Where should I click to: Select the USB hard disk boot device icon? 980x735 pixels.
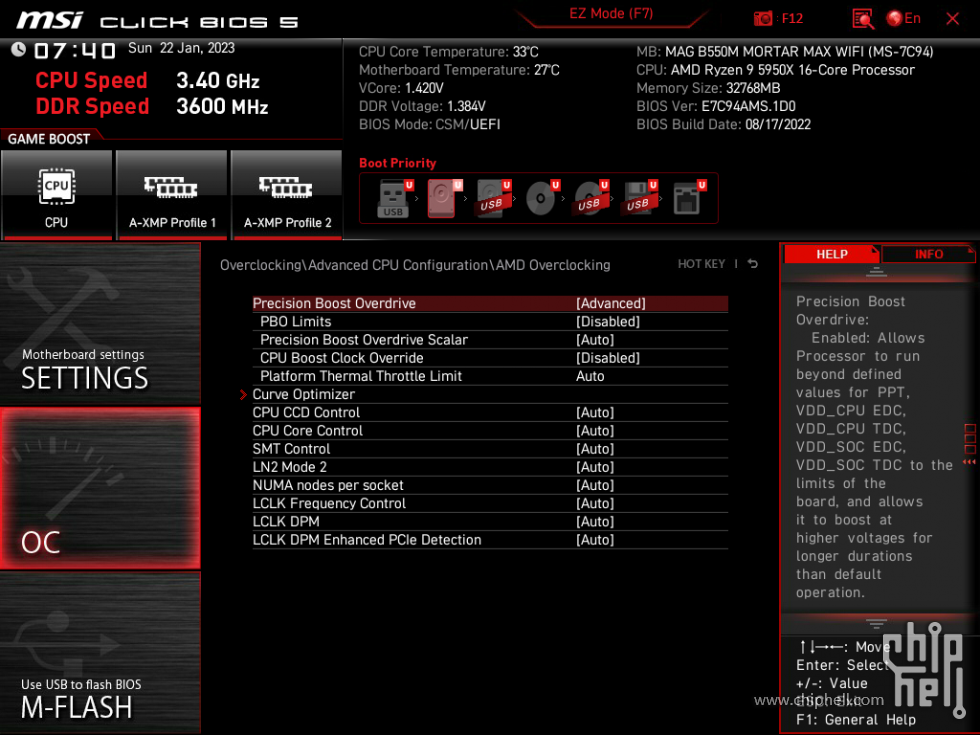[492, 199]
